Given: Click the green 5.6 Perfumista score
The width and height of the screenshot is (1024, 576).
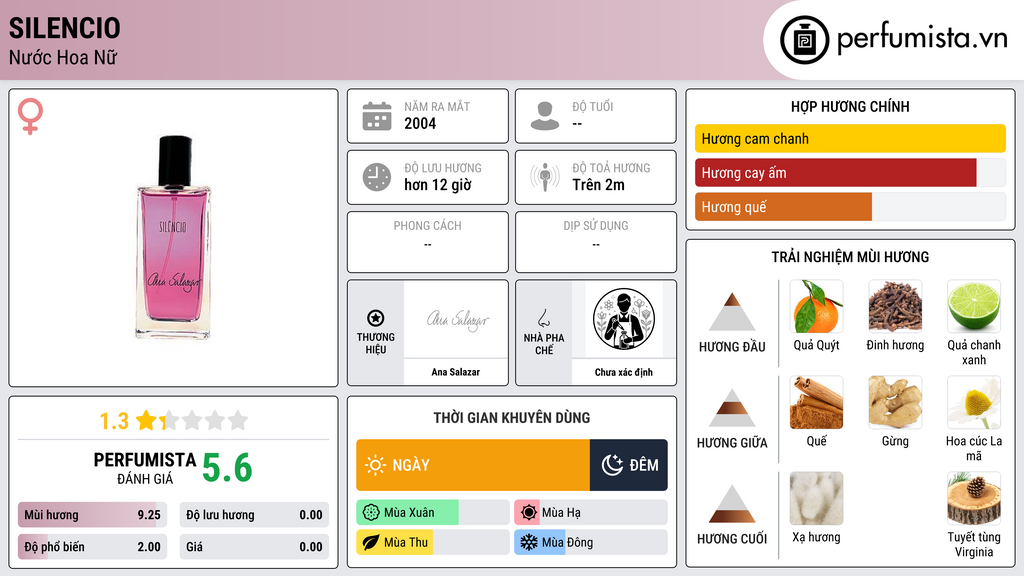Looking at the screenshot, I should point(227,468).
